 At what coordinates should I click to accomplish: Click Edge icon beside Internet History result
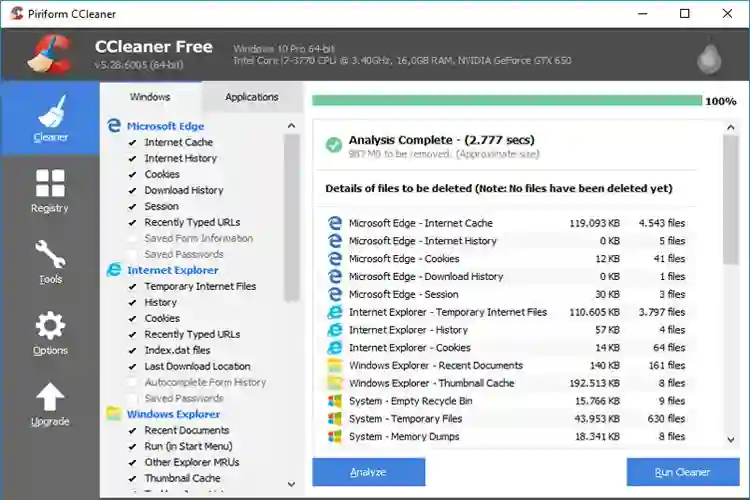pyautogui.click(x=335, y=241)
